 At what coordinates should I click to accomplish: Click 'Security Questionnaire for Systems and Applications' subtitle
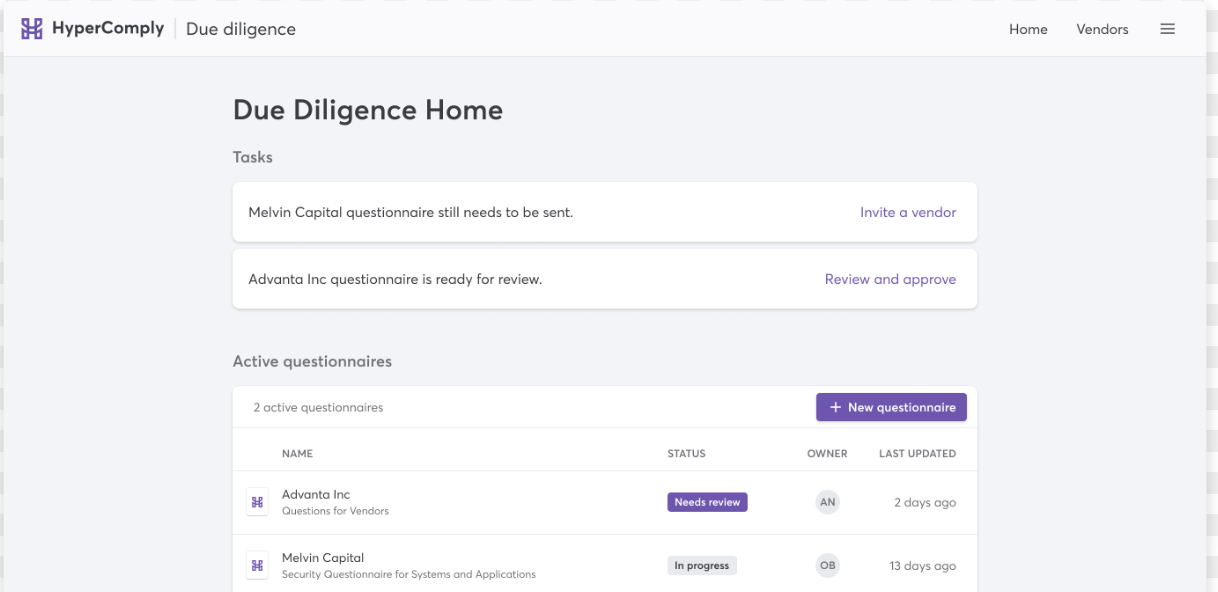point(409,575)
